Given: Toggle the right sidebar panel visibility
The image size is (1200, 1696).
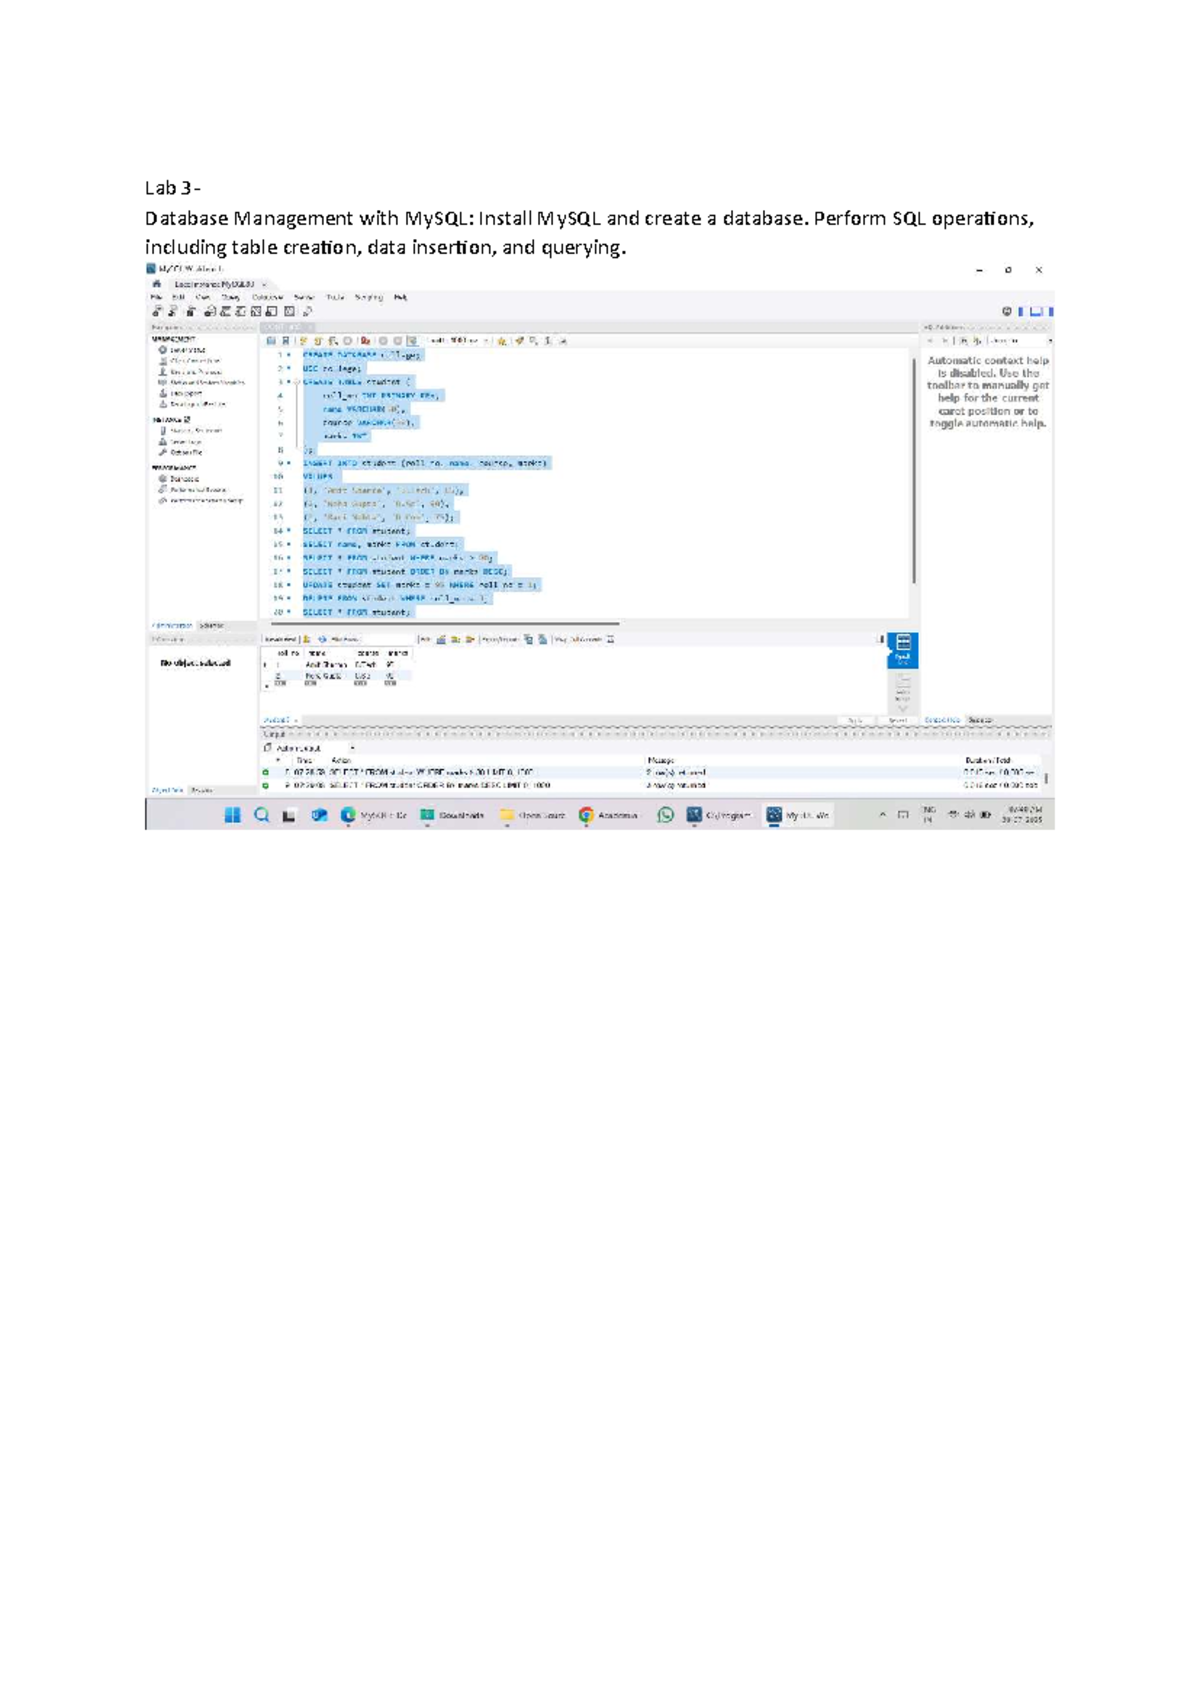Looking at the screenshot, I should 1050,311.
